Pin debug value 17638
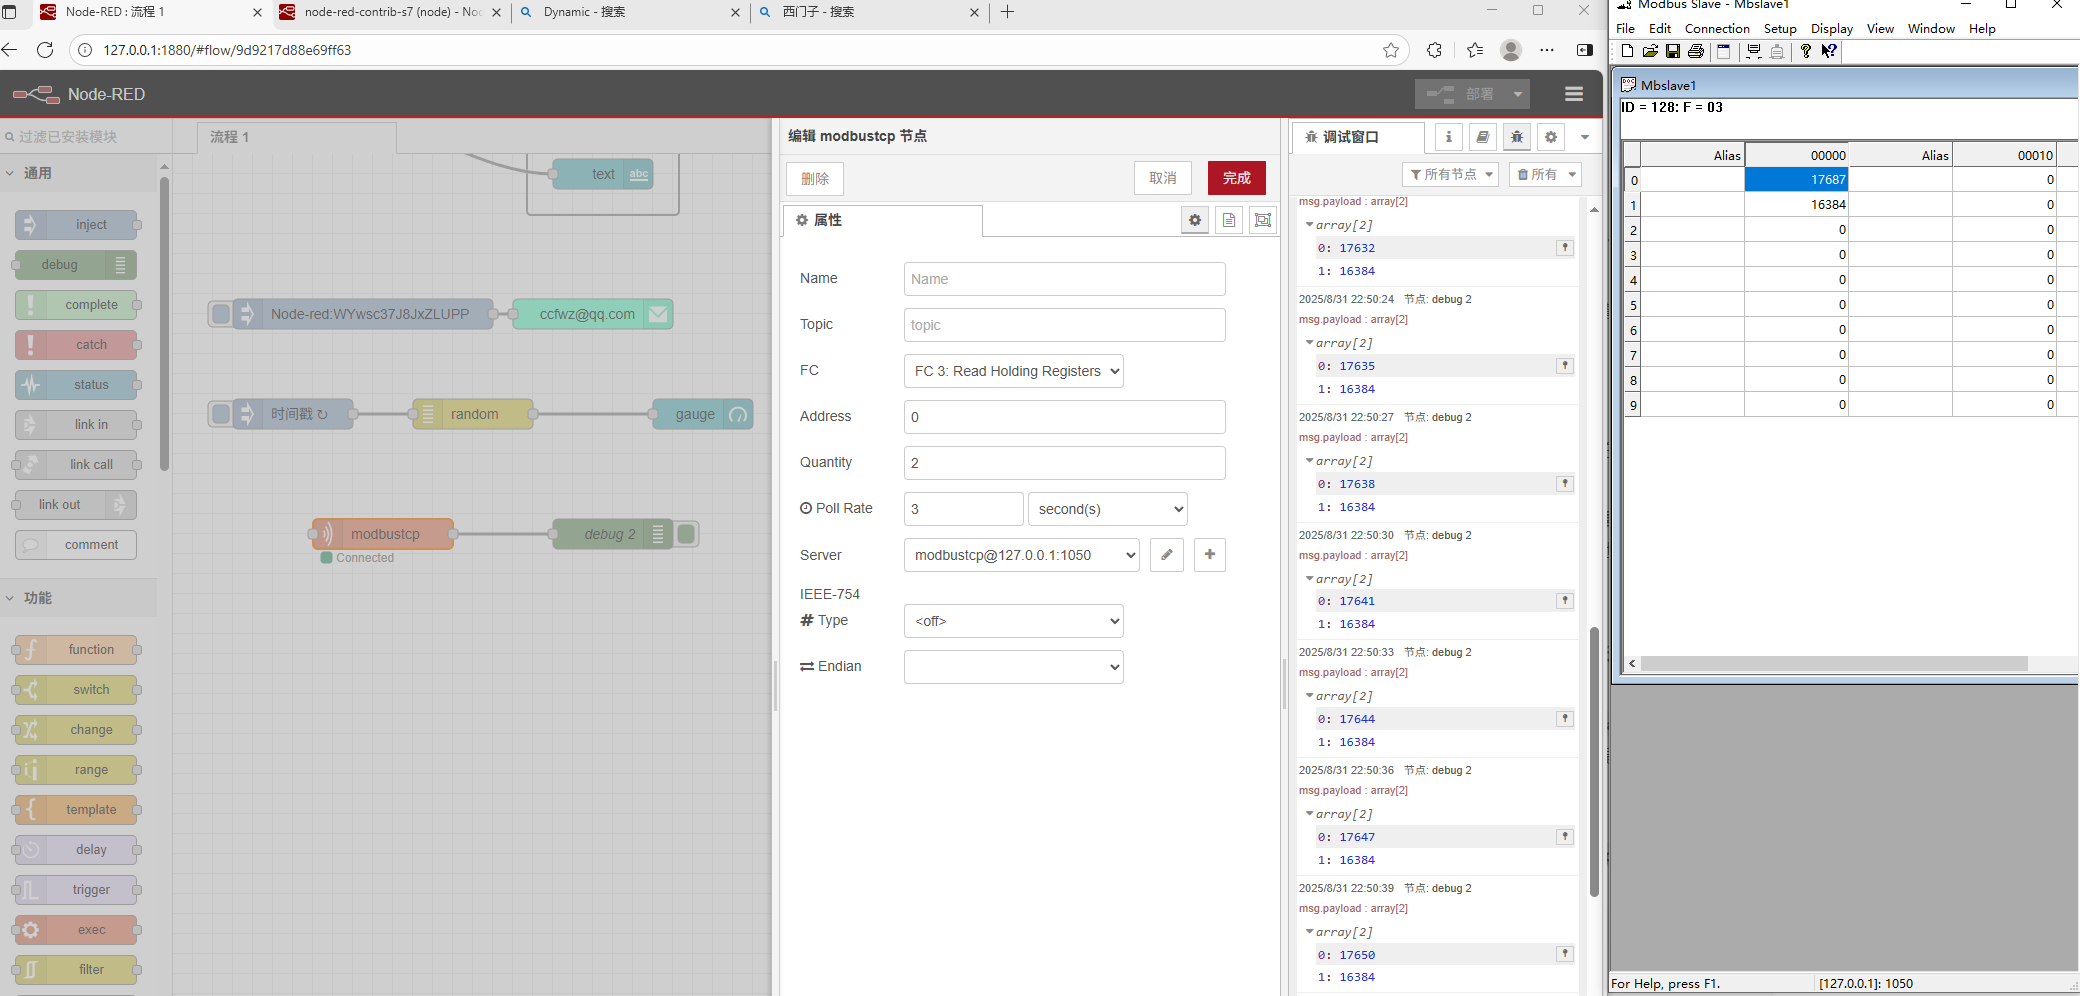Screen dimensions: 2080x996 click(x=1565, y=484)
